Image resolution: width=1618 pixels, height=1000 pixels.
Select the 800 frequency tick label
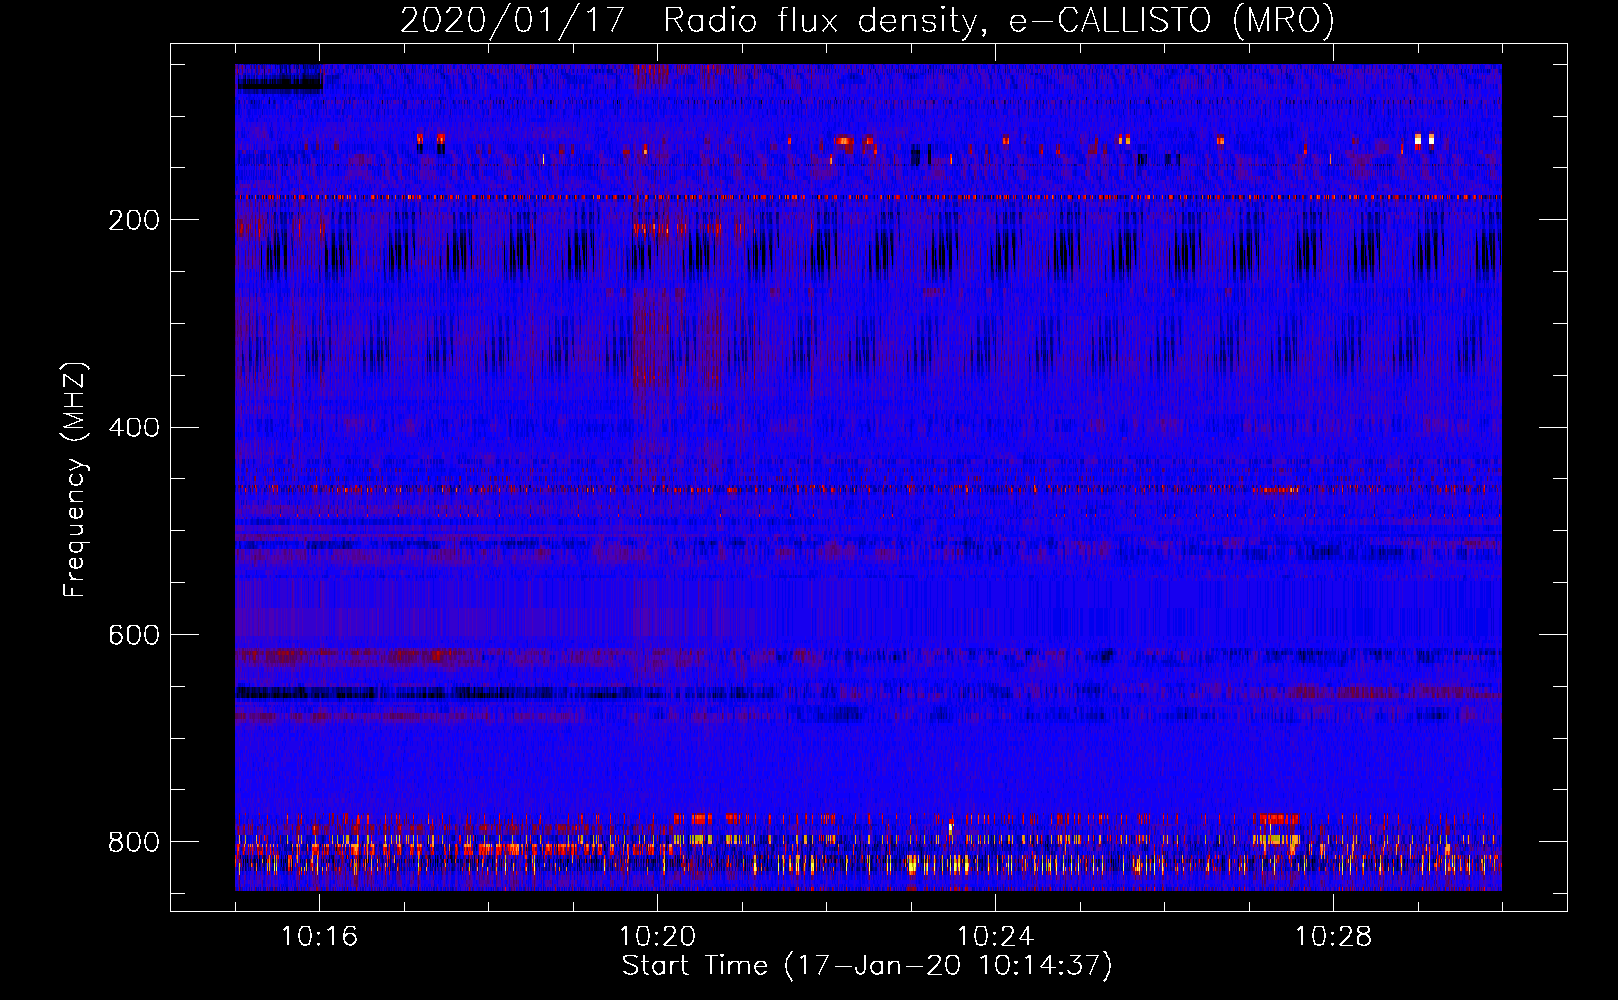tap(134, 842)
